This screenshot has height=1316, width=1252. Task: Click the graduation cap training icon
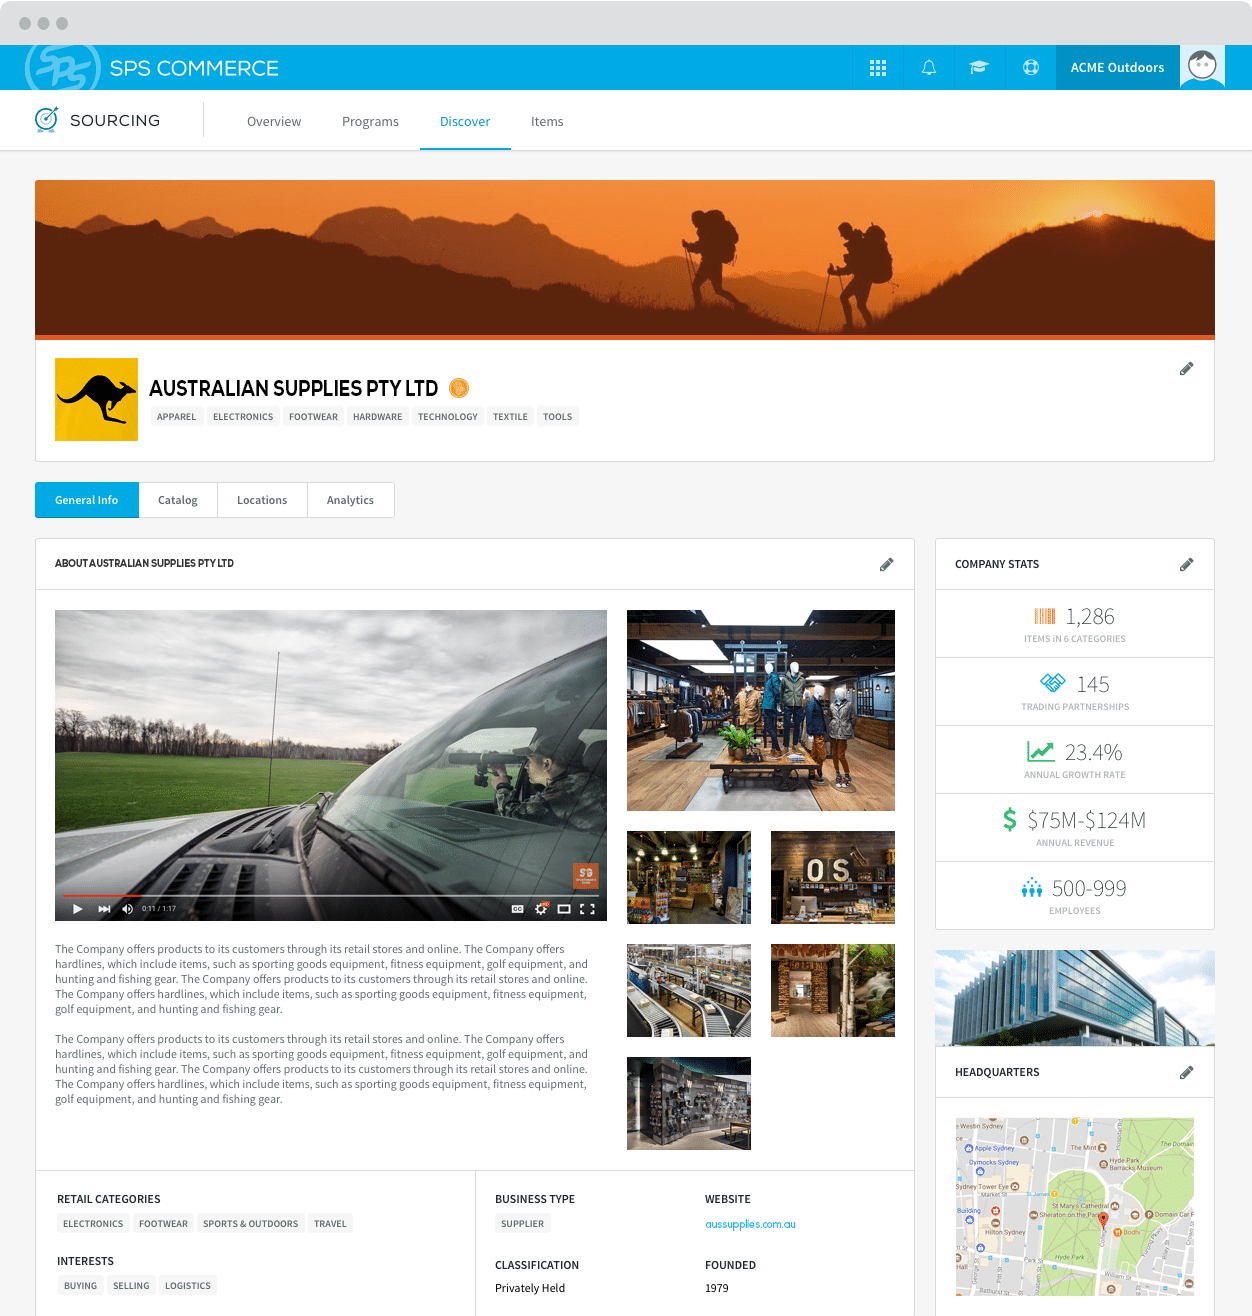click(x=979, y=68)
